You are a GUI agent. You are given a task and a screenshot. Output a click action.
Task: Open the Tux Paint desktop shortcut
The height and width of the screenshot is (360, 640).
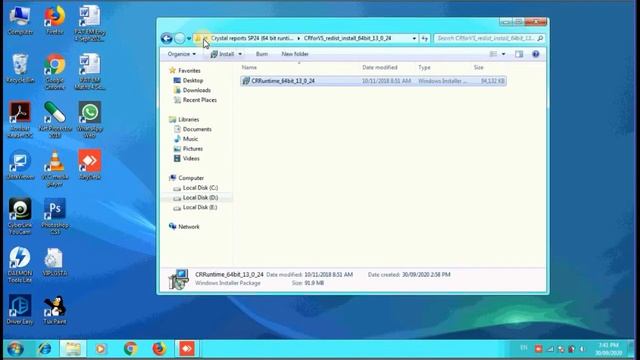[55, 309]
